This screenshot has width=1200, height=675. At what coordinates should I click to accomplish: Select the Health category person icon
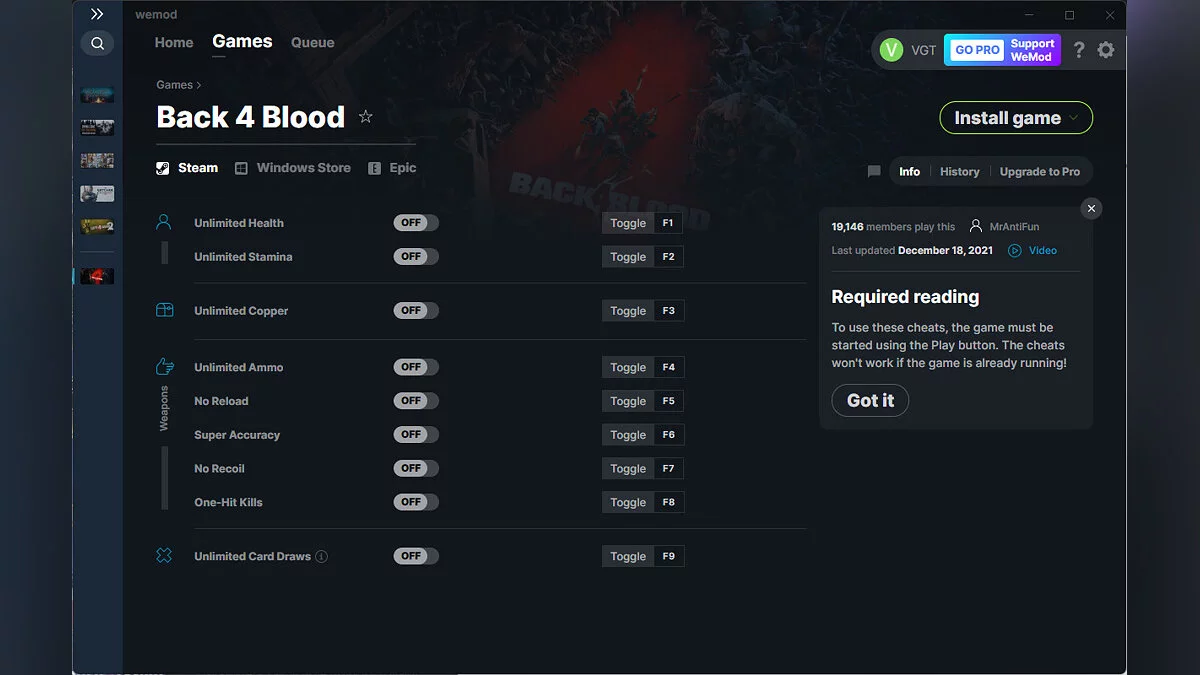pos(163,222)
